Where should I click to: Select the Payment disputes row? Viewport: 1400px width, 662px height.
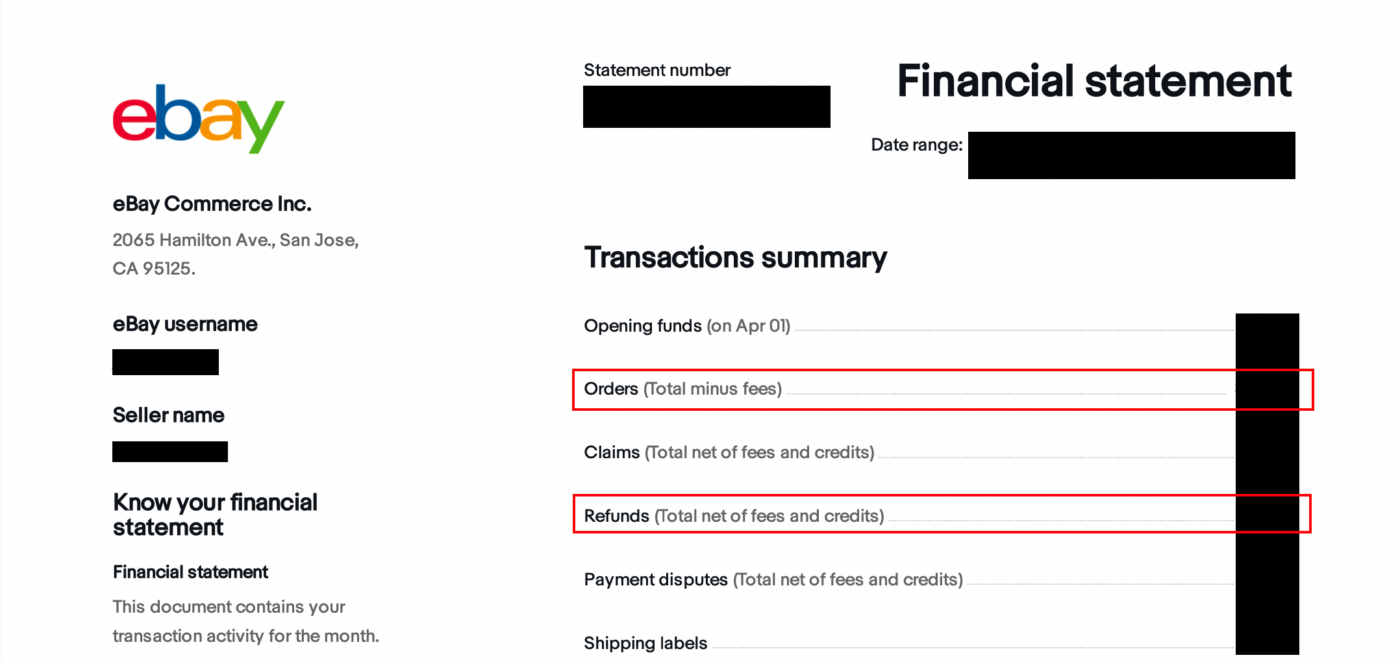[941, 579]
